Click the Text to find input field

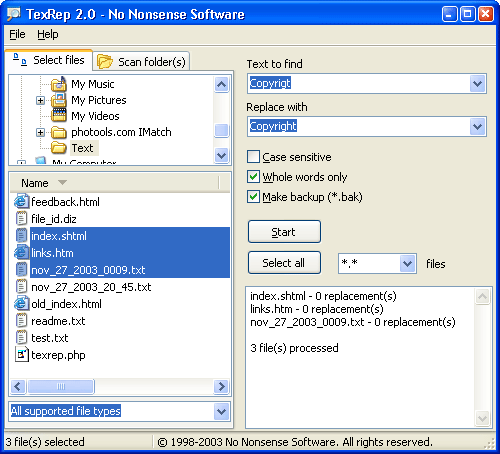(x=359, y=83)
